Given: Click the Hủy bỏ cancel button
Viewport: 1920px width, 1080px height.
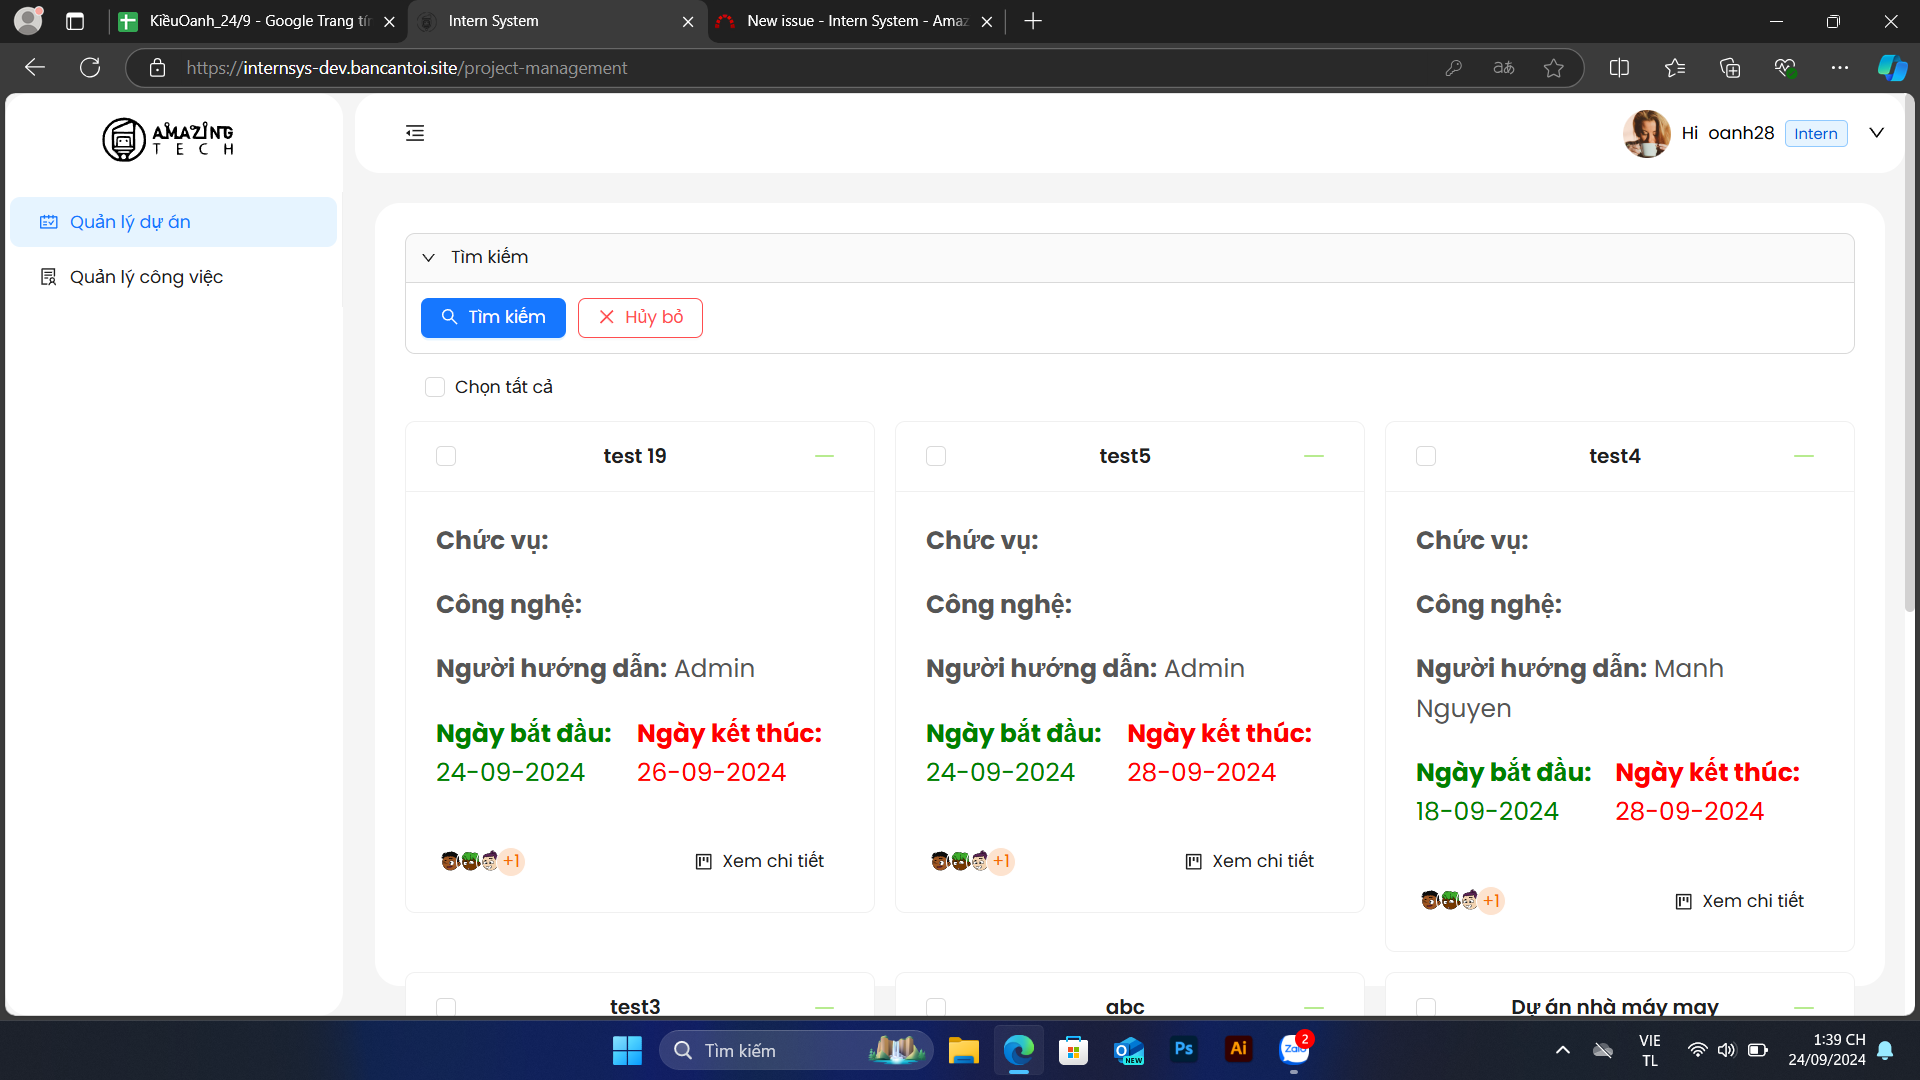Looking at the screenshot, I should click(x=640, y=317).
